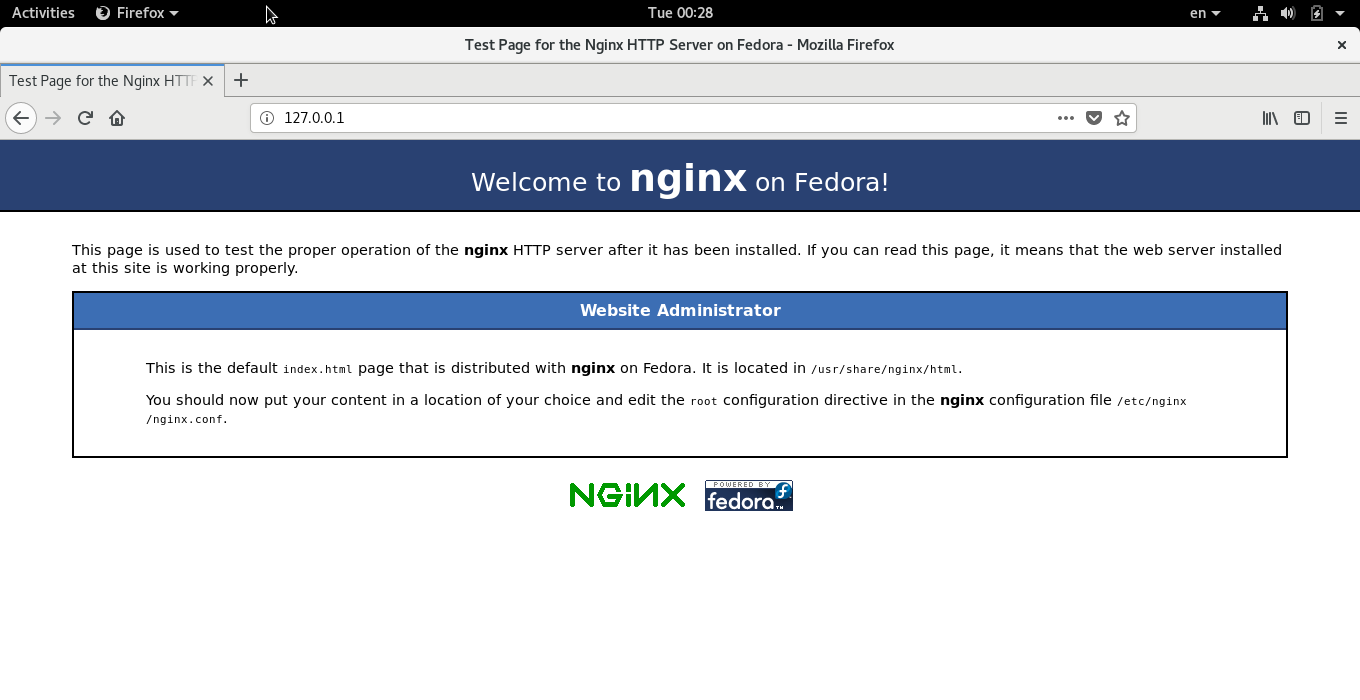
Task: Open the Firefox application menu
Action: 137,13
